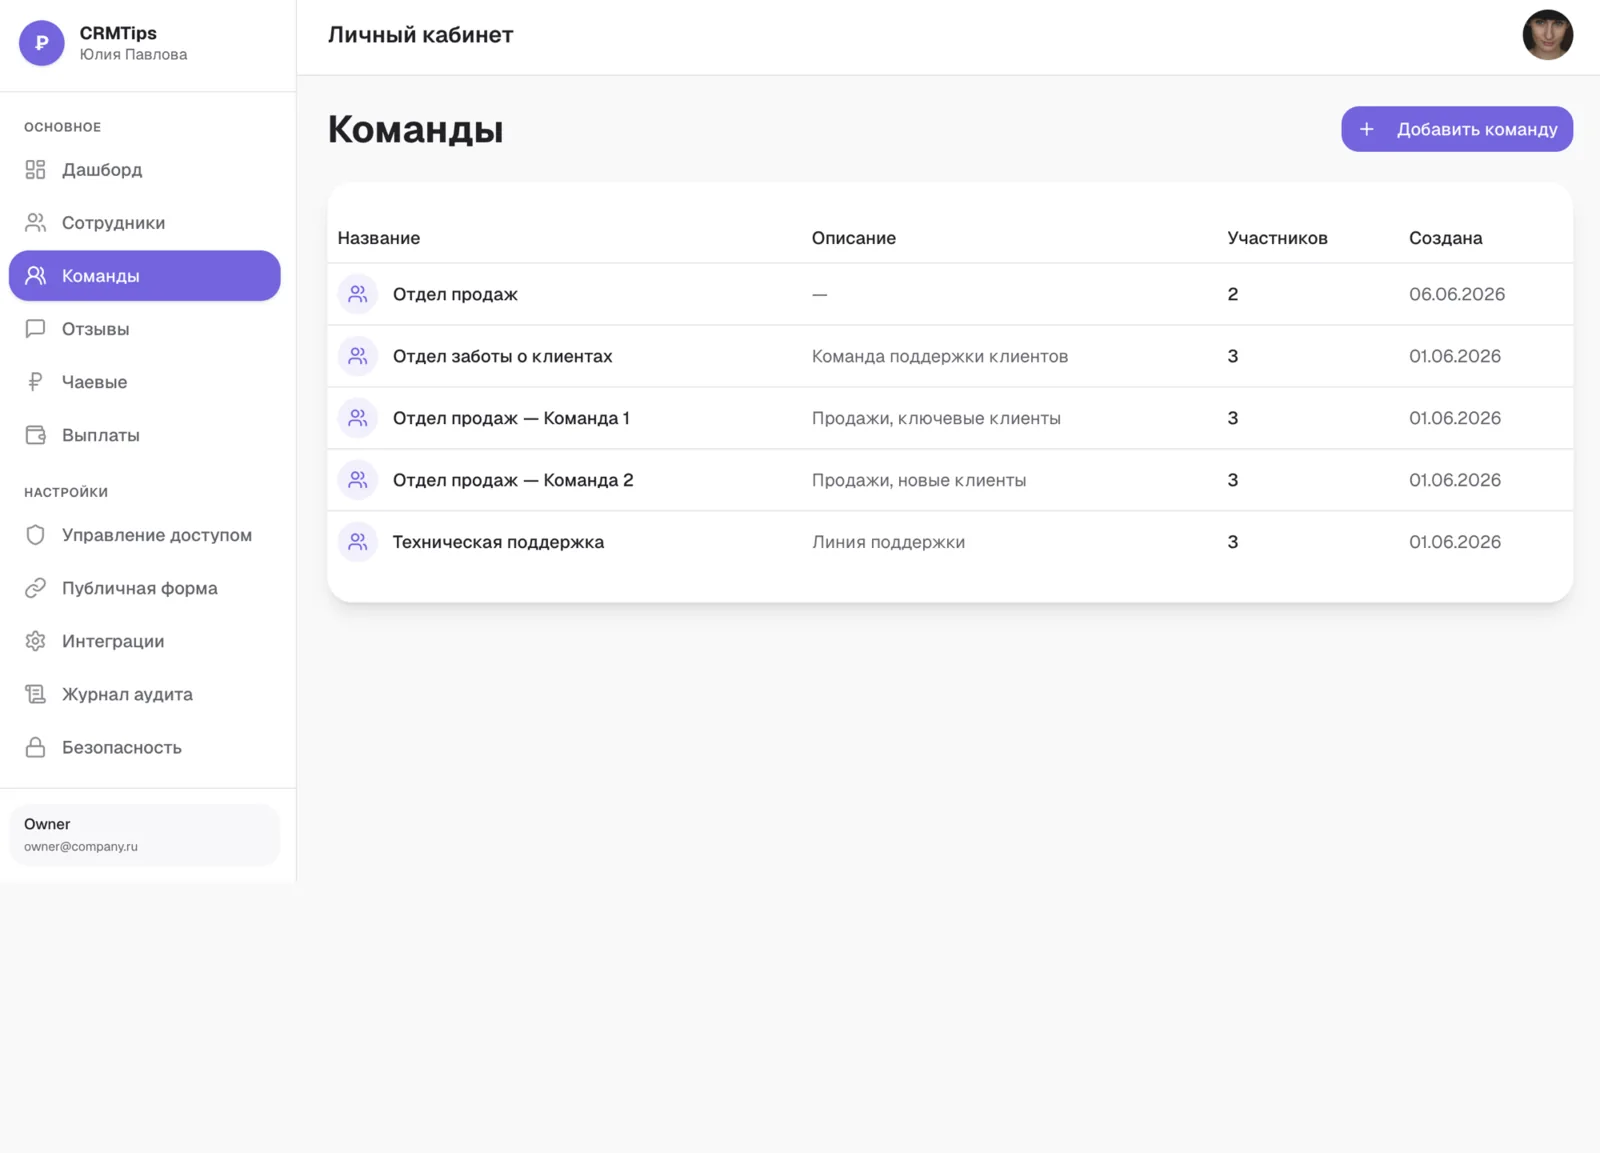Viewport: 1600px width, 1153px height.
Task: Click the CRMTips ruble logo icon
Action: pyautogui.click(x=42, y=43)
